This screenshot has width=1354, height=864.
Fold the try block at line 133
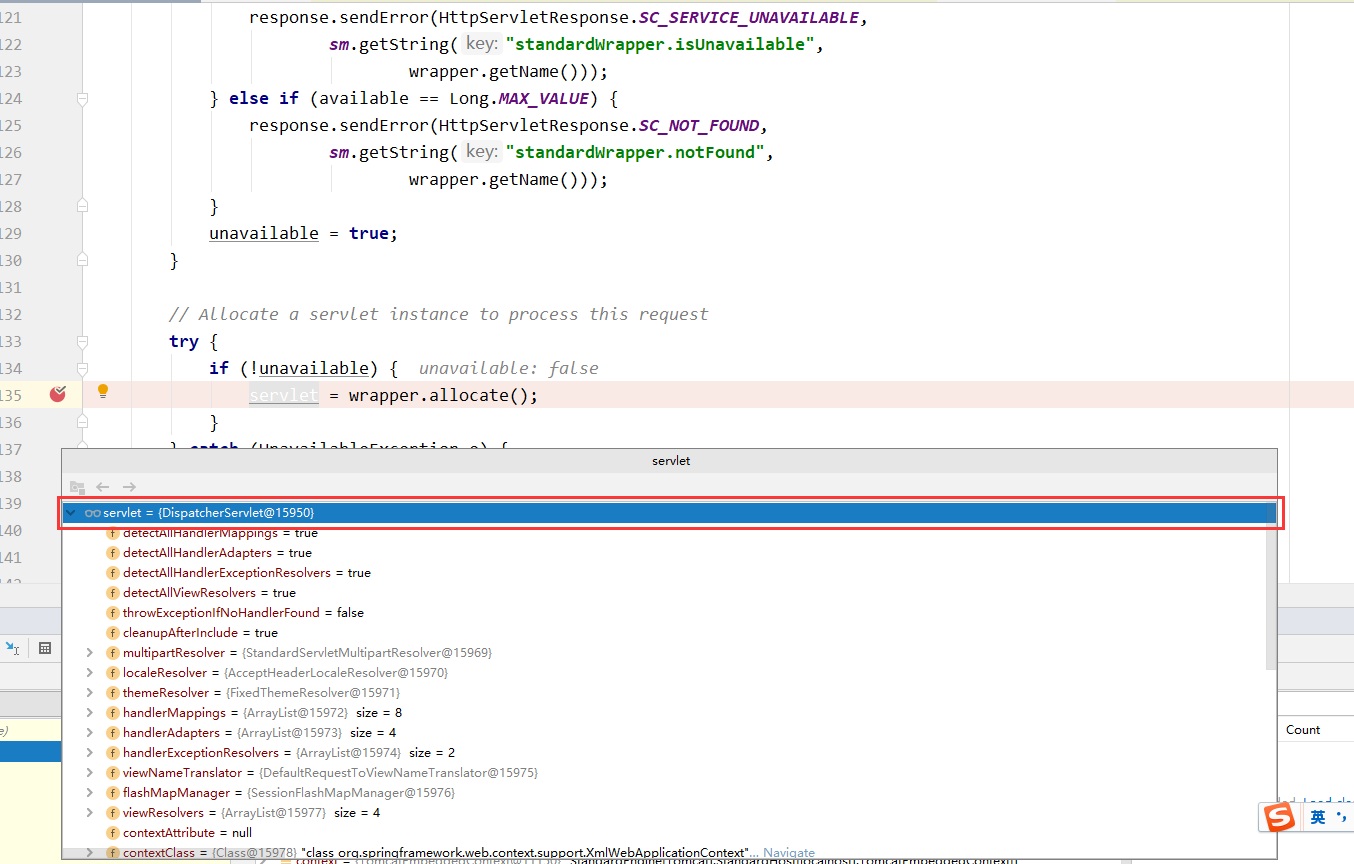(x=83, y=341)
